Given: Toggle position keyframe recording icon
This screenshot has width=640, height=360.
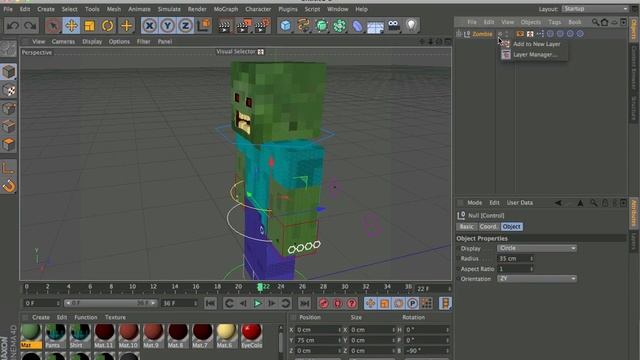Looking at the screenshot, I should click(370, 303).
